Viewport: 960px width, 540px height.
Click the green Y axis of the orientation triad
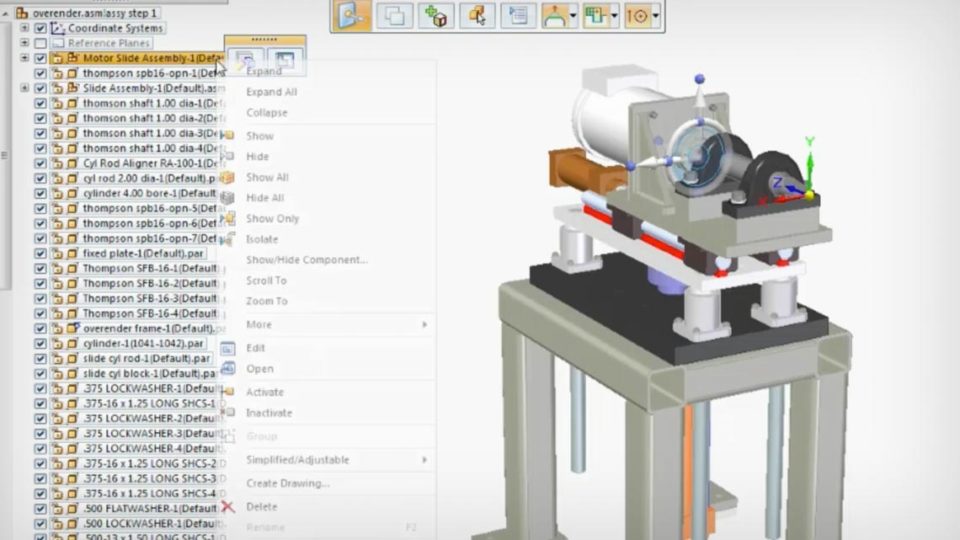pyautogui.click(x=810, y=155)
